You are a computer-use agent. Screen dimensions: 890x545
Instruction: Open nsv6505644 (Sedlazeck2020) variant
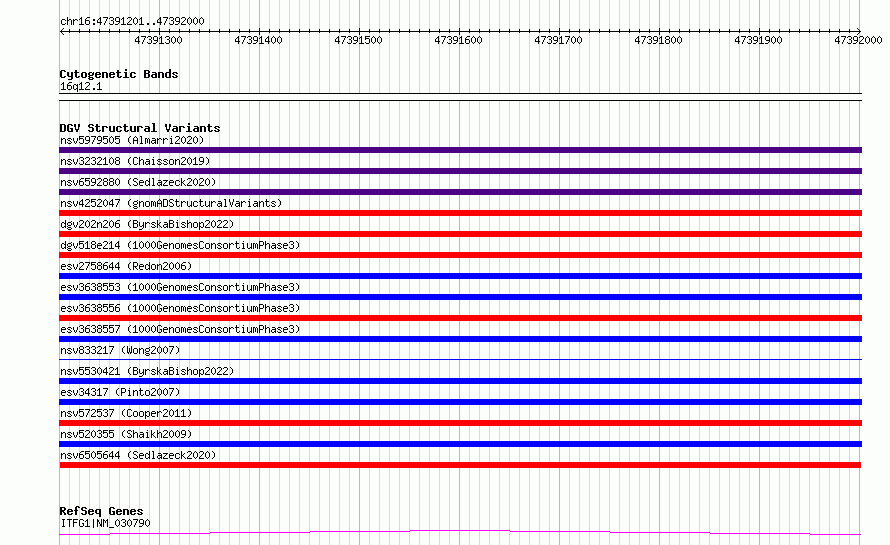point(138,455)
